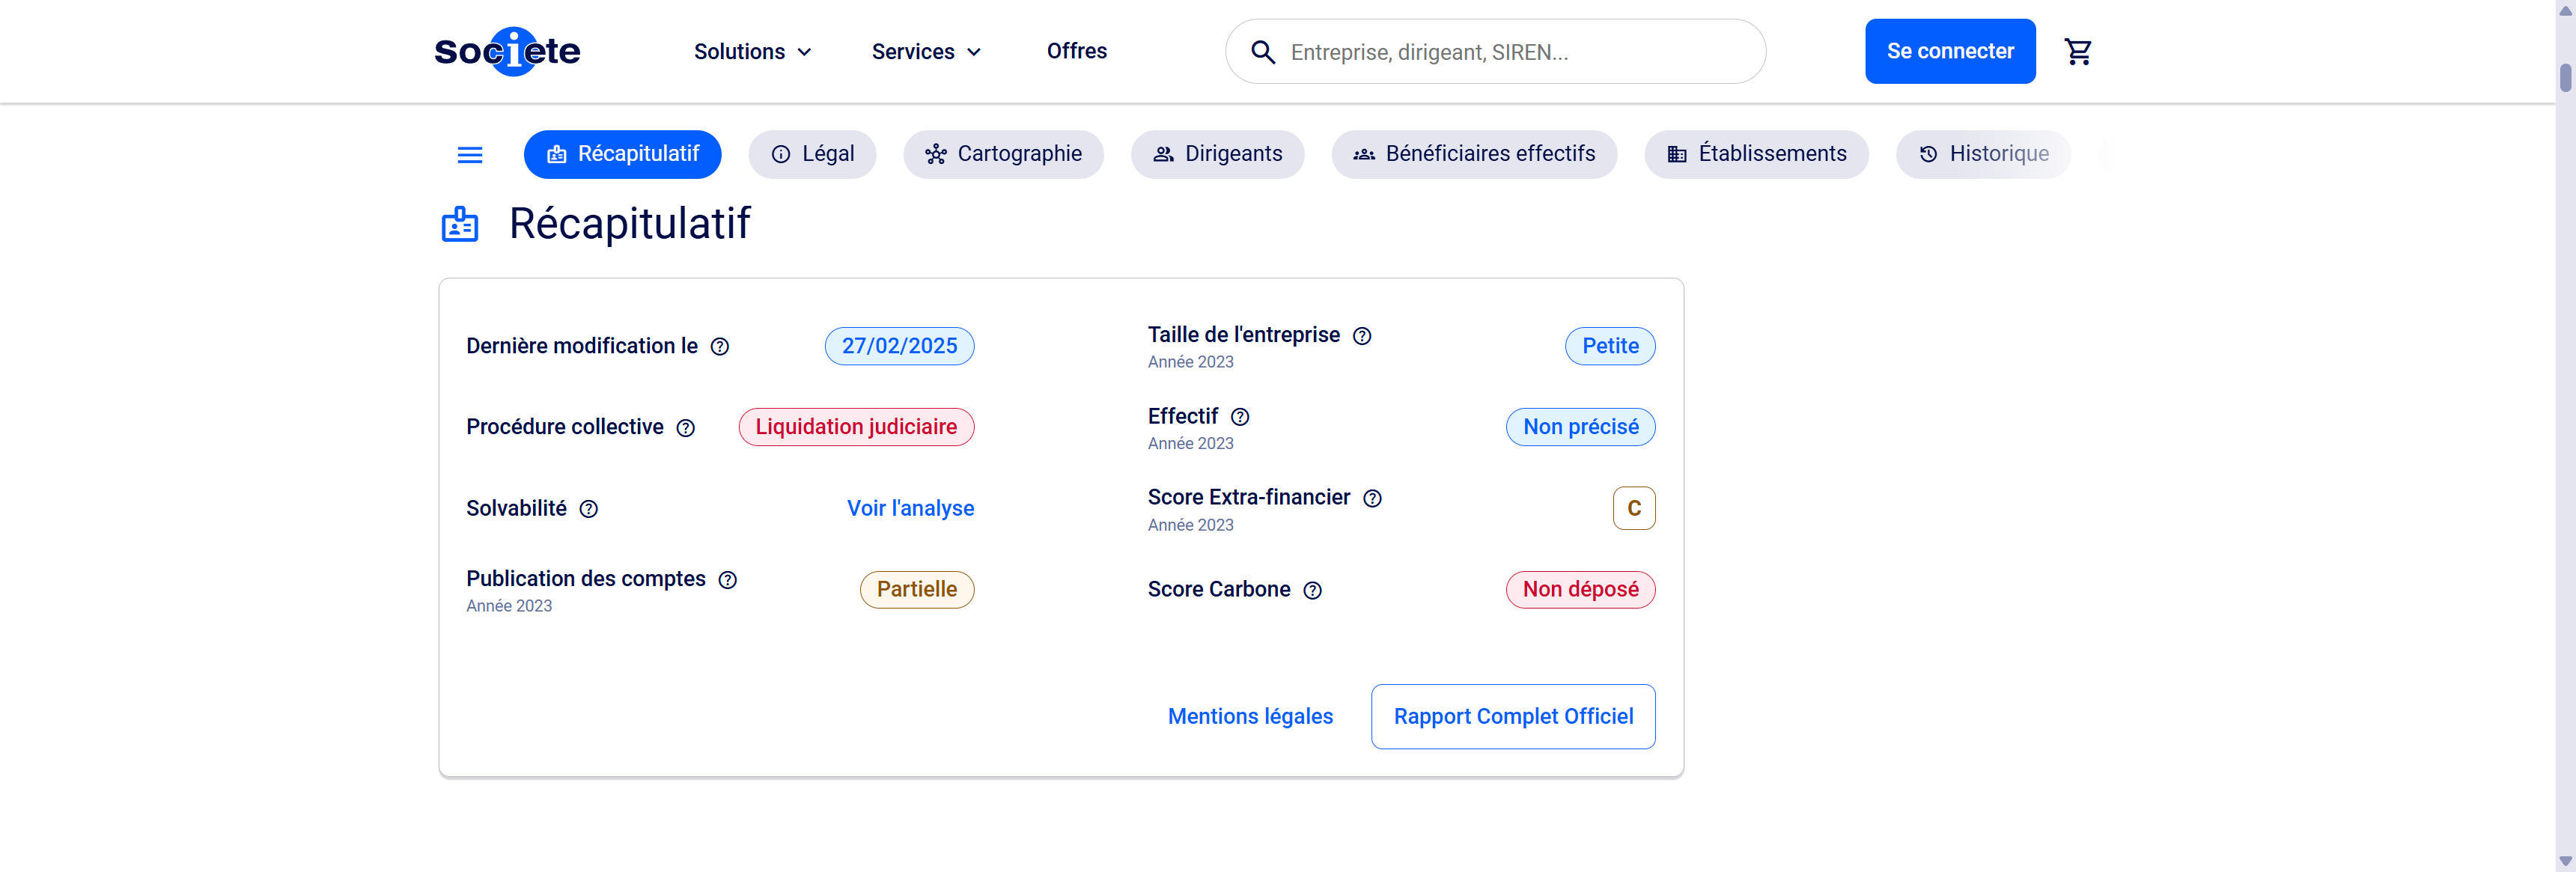Follow the Voir l'analyse link
This screenshot has width=2576, height=872.
(x=910, y=508)
